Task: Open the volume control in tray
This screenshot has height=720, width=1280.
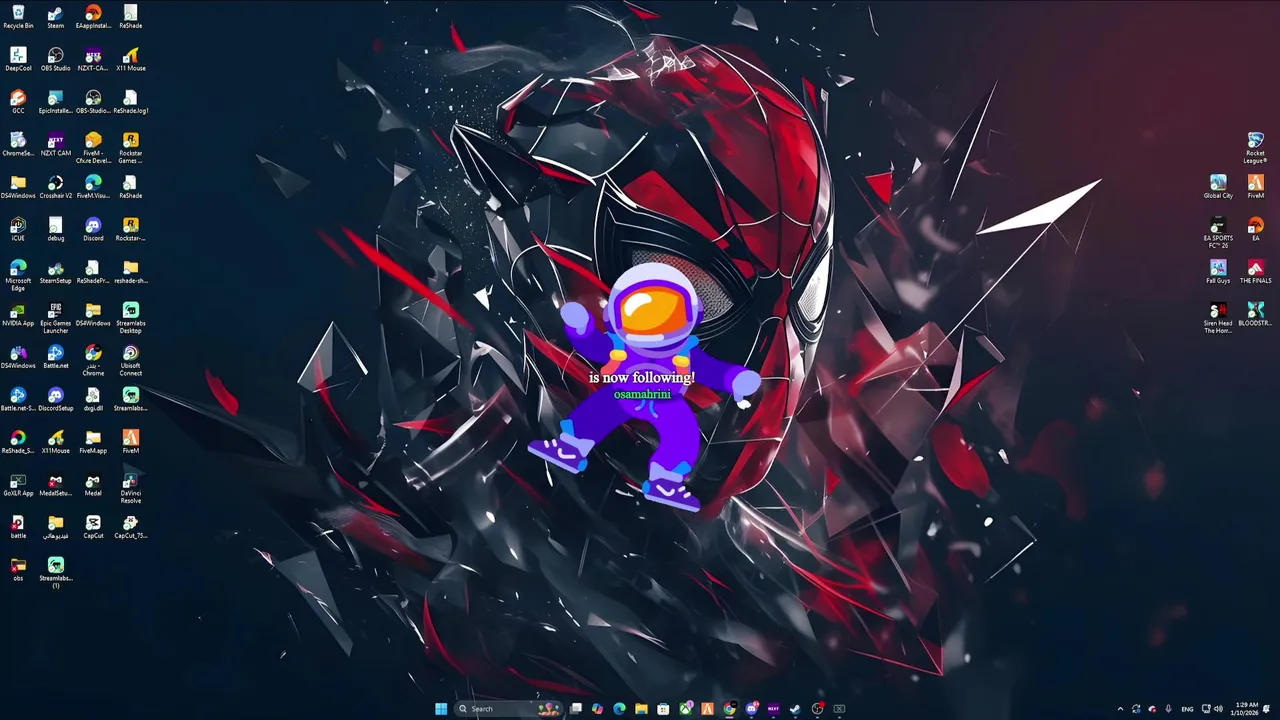Action: (1218, 709)
